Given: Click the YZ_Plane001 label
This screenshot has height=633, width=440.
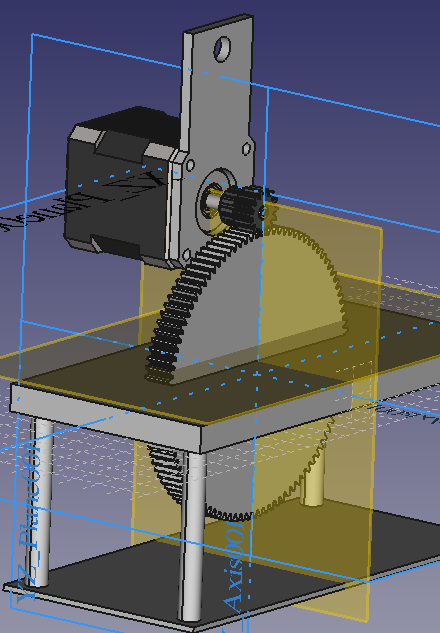Looking at the screenshot, I should (x=29, y=525).
